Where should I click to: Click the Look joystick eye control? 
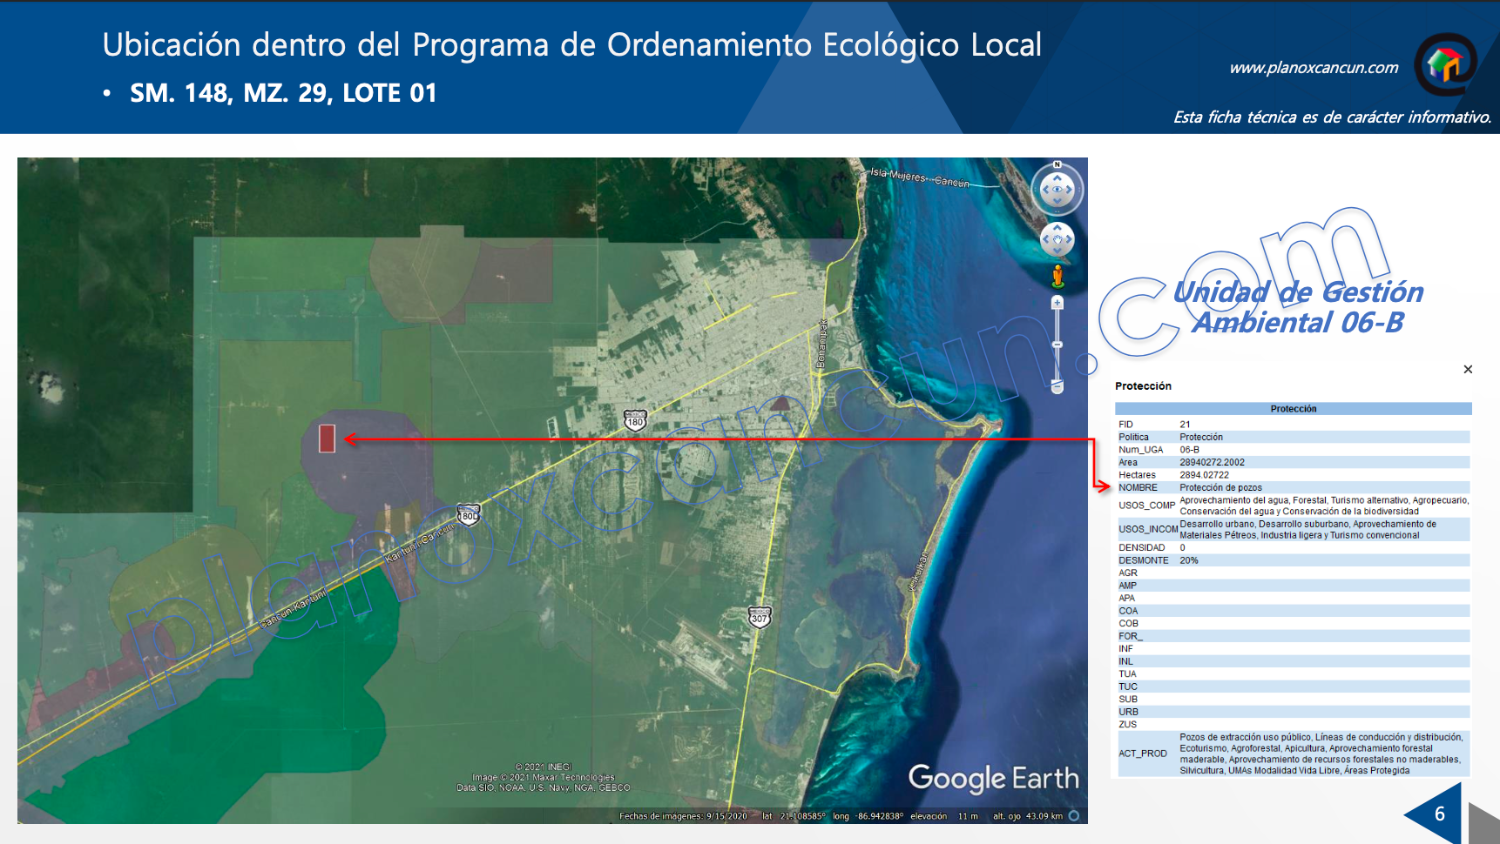1057,189
